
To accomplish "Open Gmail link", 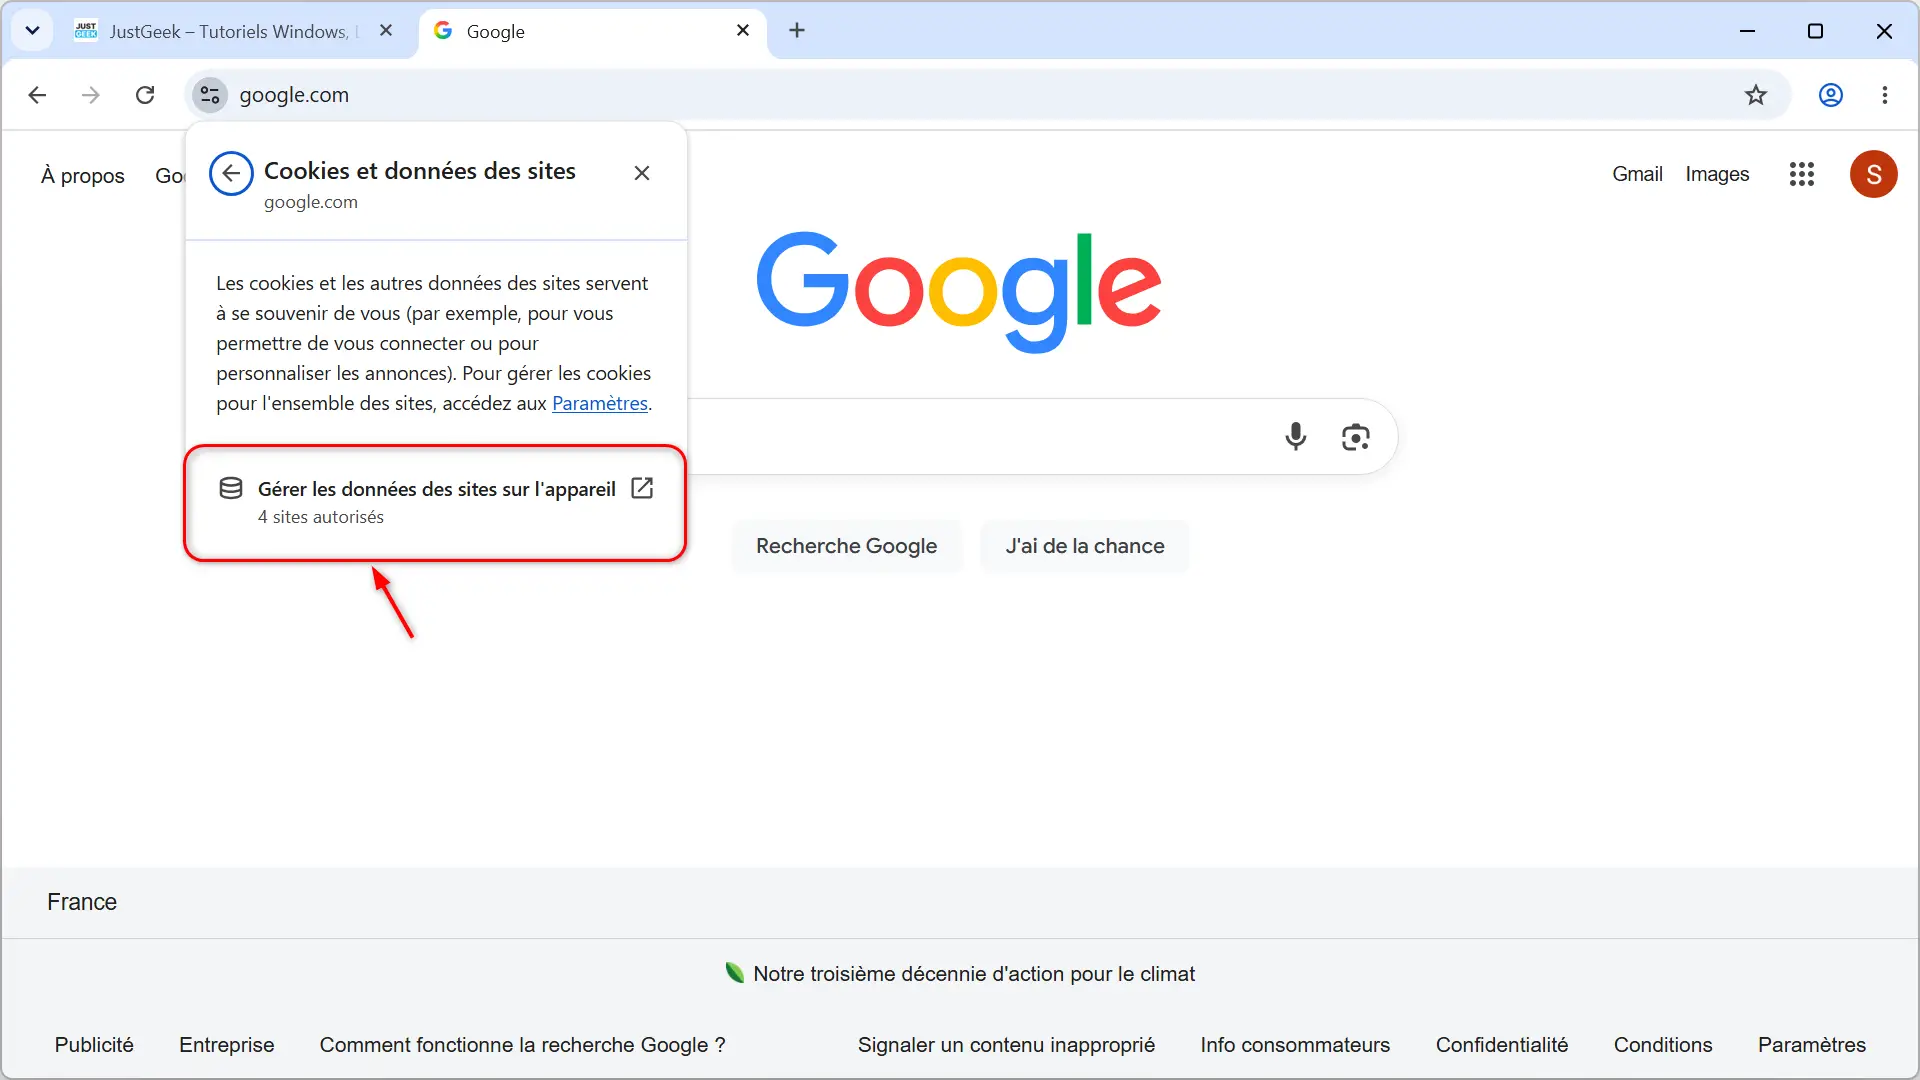I will coord(1637,174).
